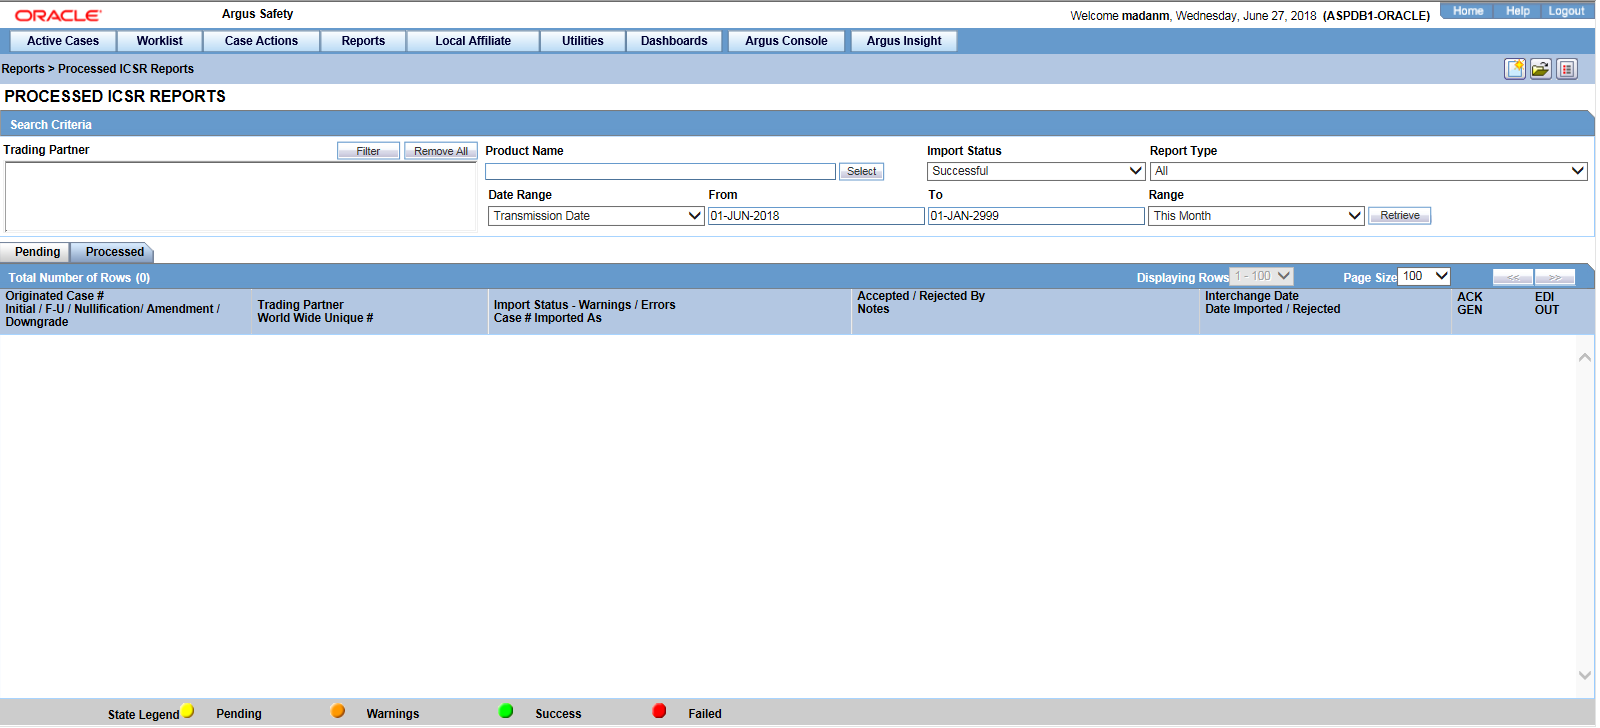Open the Help link

[1518, 11]
